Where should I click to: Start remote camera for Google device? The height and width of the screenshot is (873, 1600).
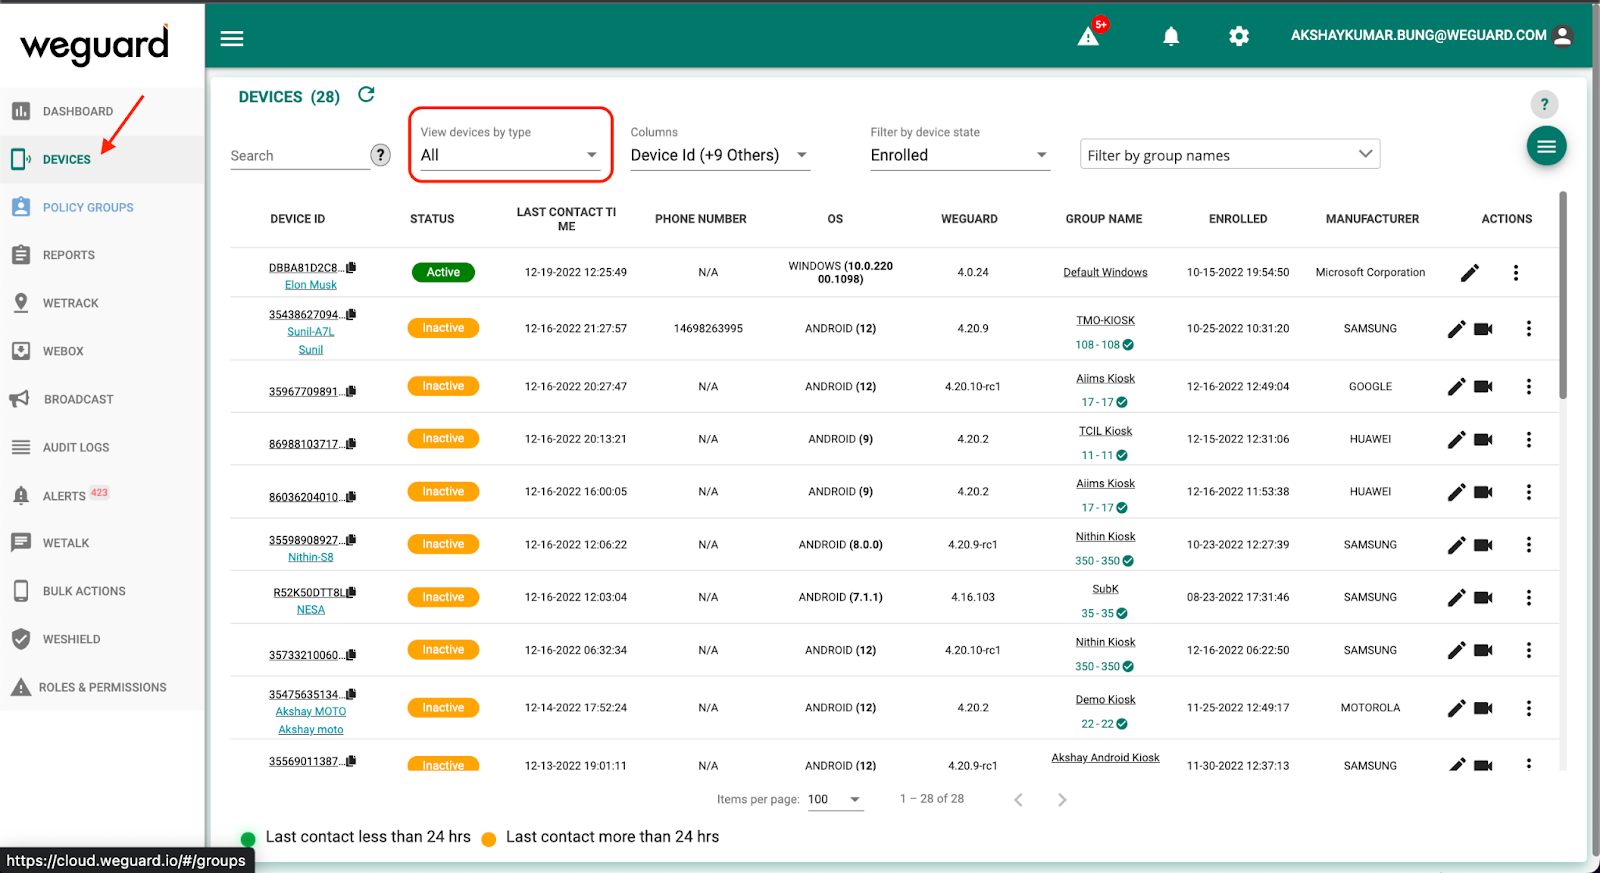point(1483,387)
